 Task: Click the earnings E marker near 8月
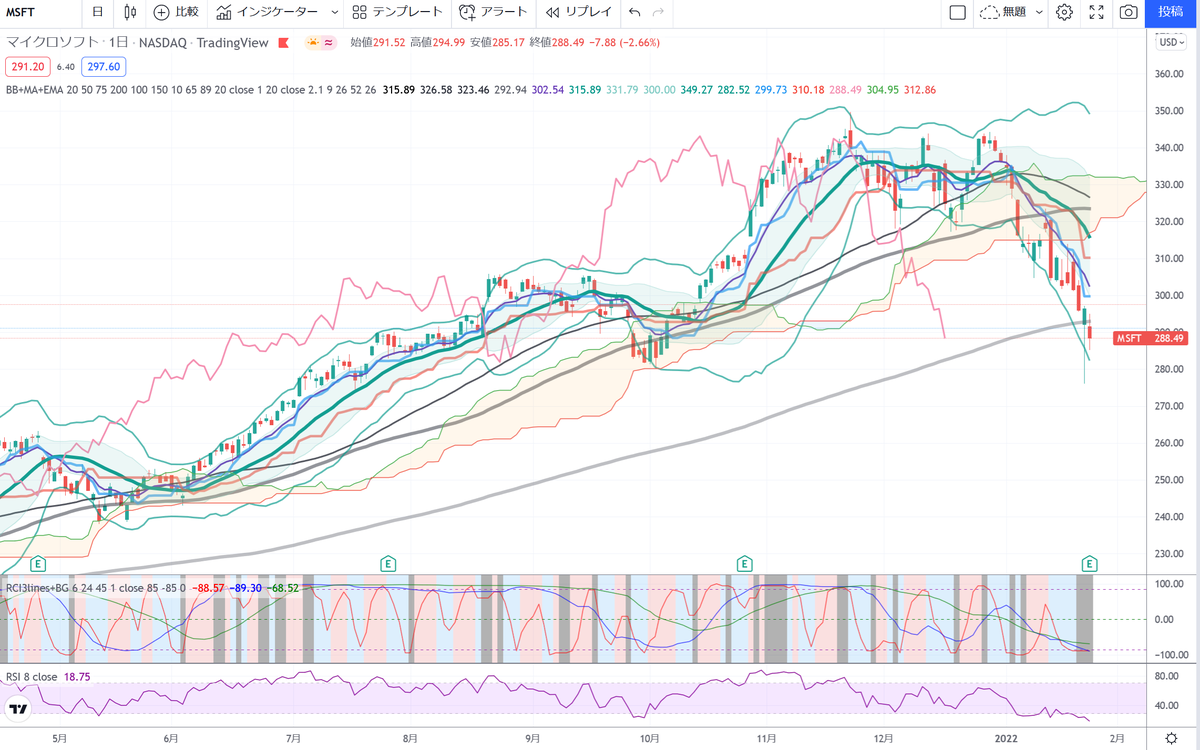pos(387,564)
